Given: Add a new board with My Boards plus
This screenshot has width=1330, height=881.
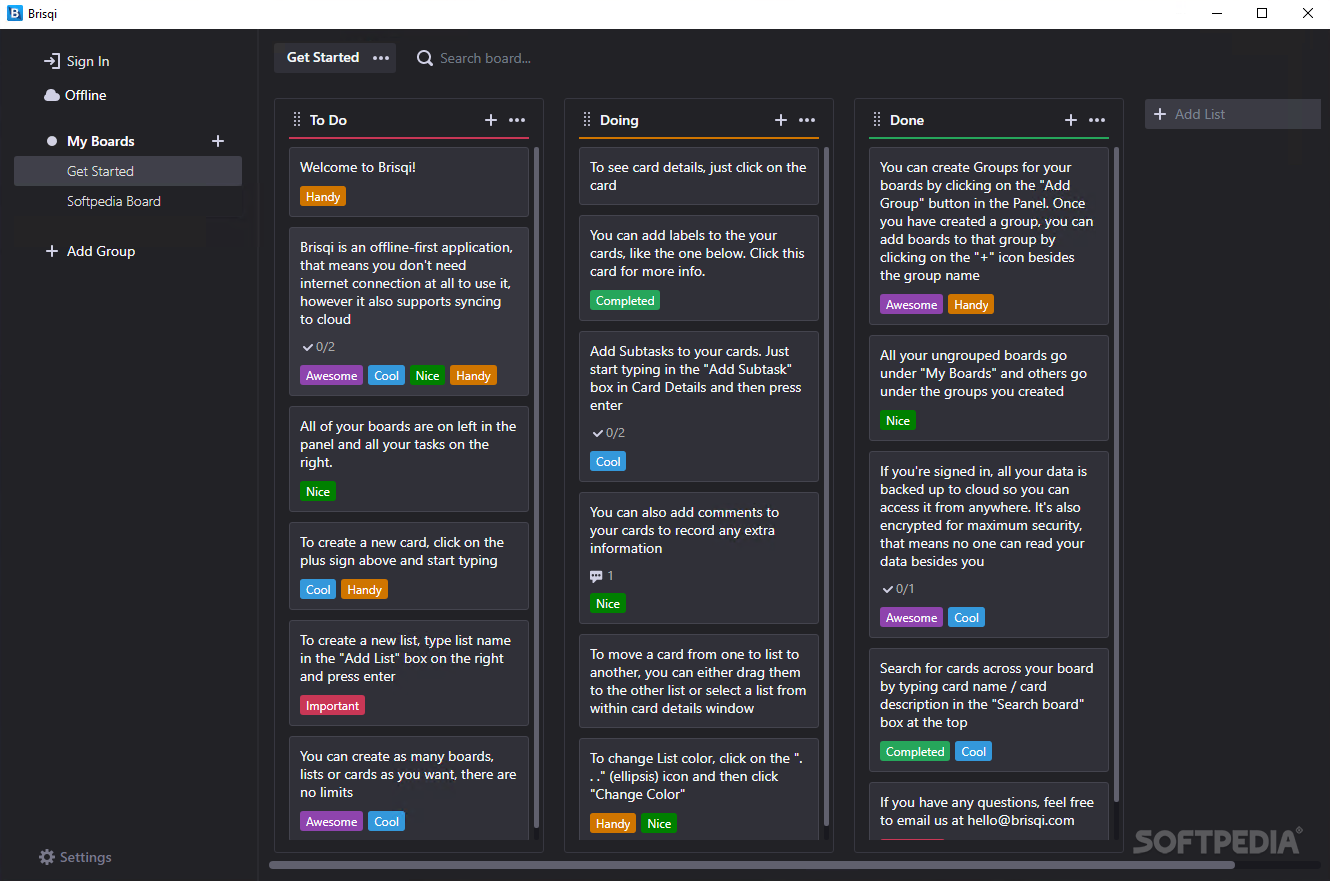Looking at the screenshot, I should 218,141.
